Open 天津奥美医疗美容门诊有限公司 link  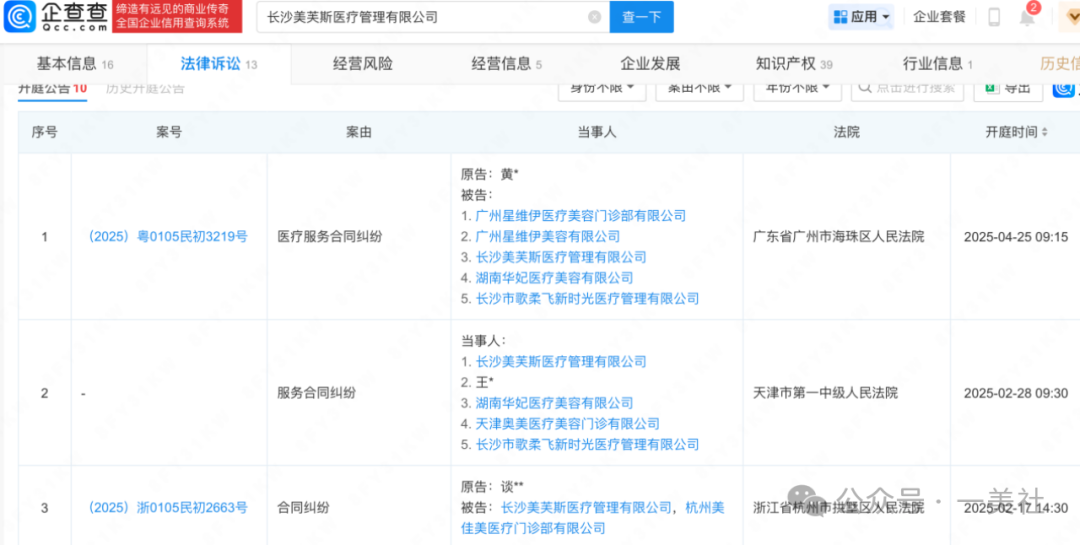(568, 424)
